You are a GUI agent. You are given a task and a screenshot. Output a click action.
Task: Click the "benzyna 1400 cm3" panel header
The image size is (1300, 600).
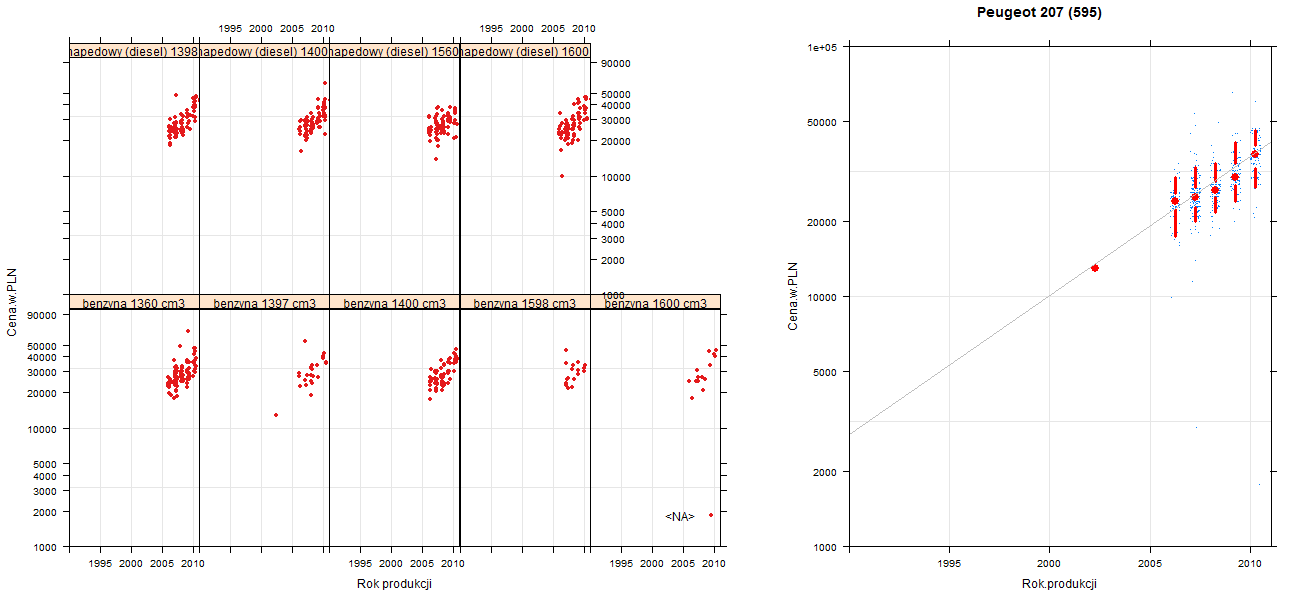pos(394,303)
